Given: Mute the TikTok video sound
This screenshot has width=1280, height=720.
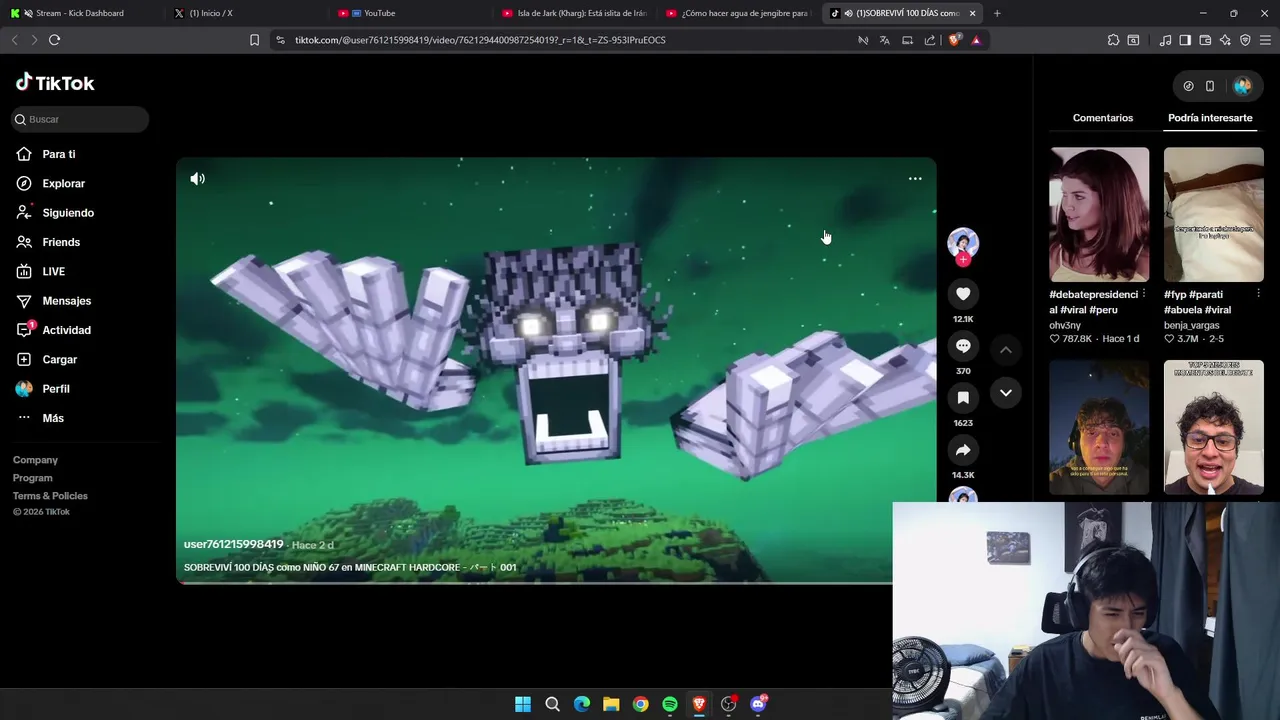Looking at the screenshot, I should (198, 179).
